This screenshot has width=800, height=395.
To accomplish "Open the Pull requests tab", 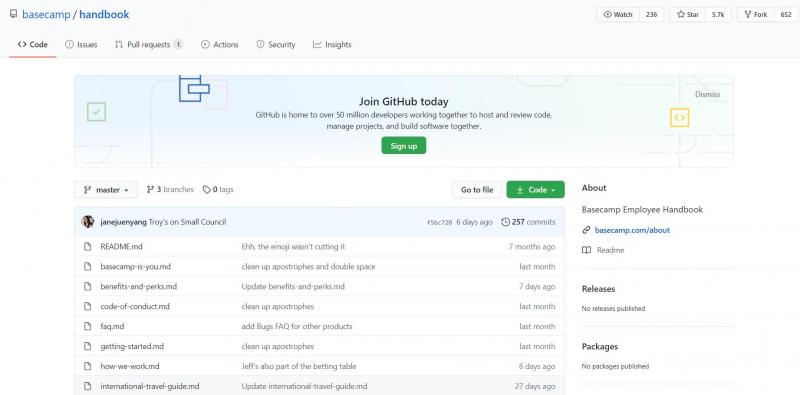I will pyautogui.click(x=148, y=44).
